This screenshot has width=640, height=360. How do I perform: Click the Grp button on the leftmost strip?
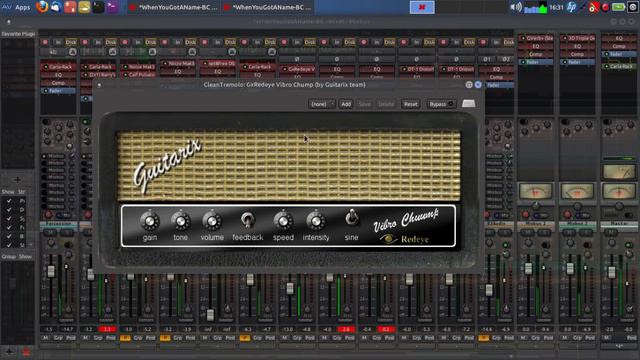[58, 338]
